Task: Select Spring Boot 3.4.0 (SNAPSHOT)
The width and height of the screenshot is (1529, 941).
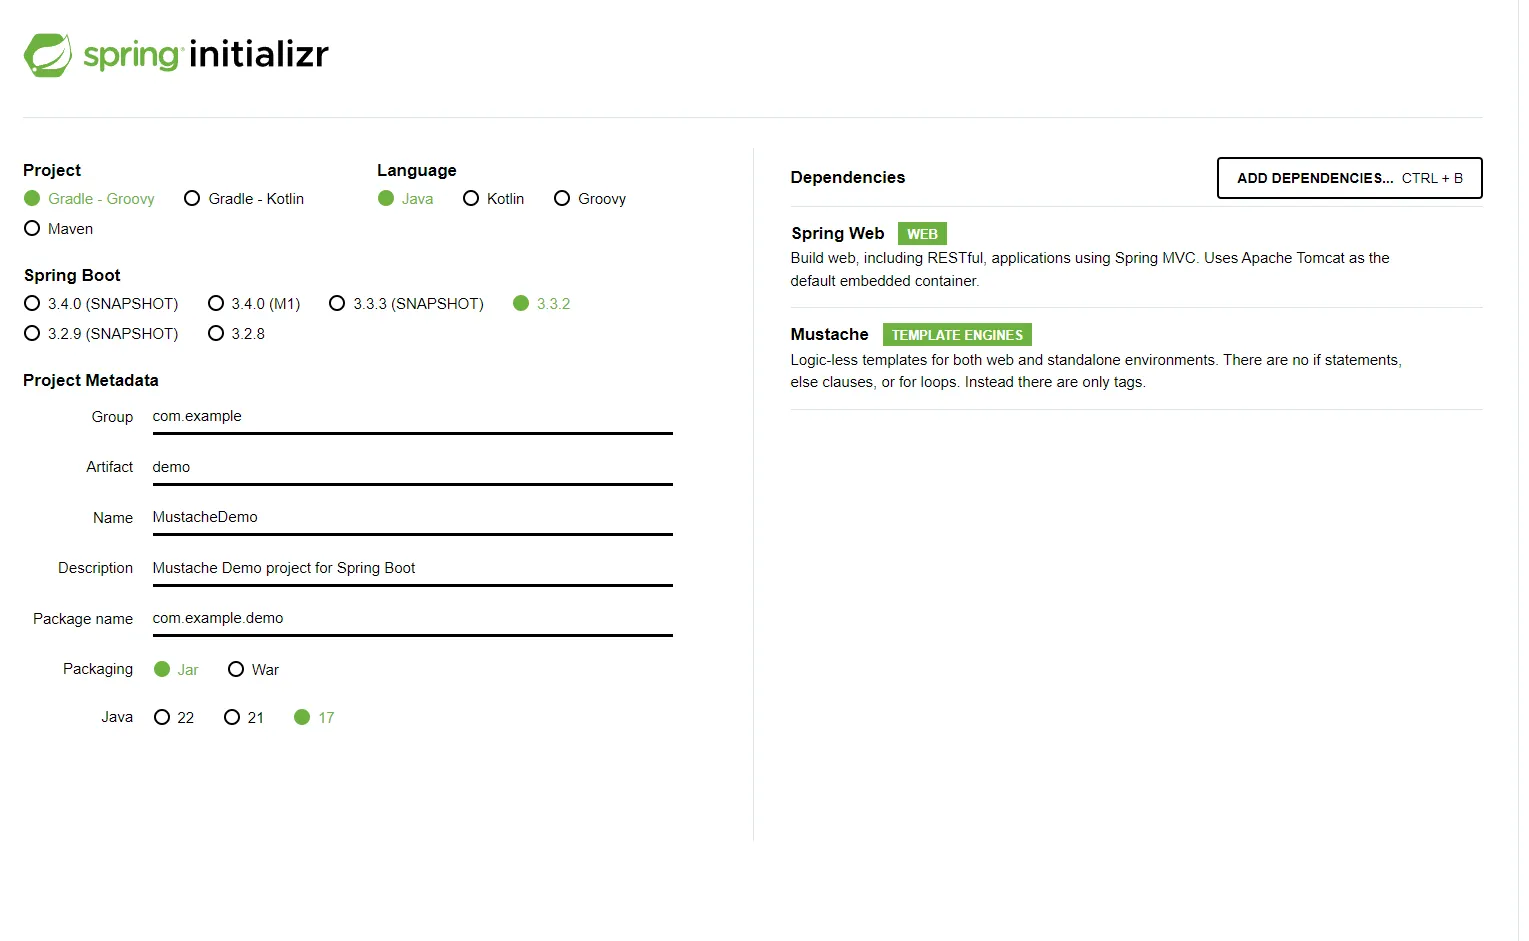Action: pos(33,304)
